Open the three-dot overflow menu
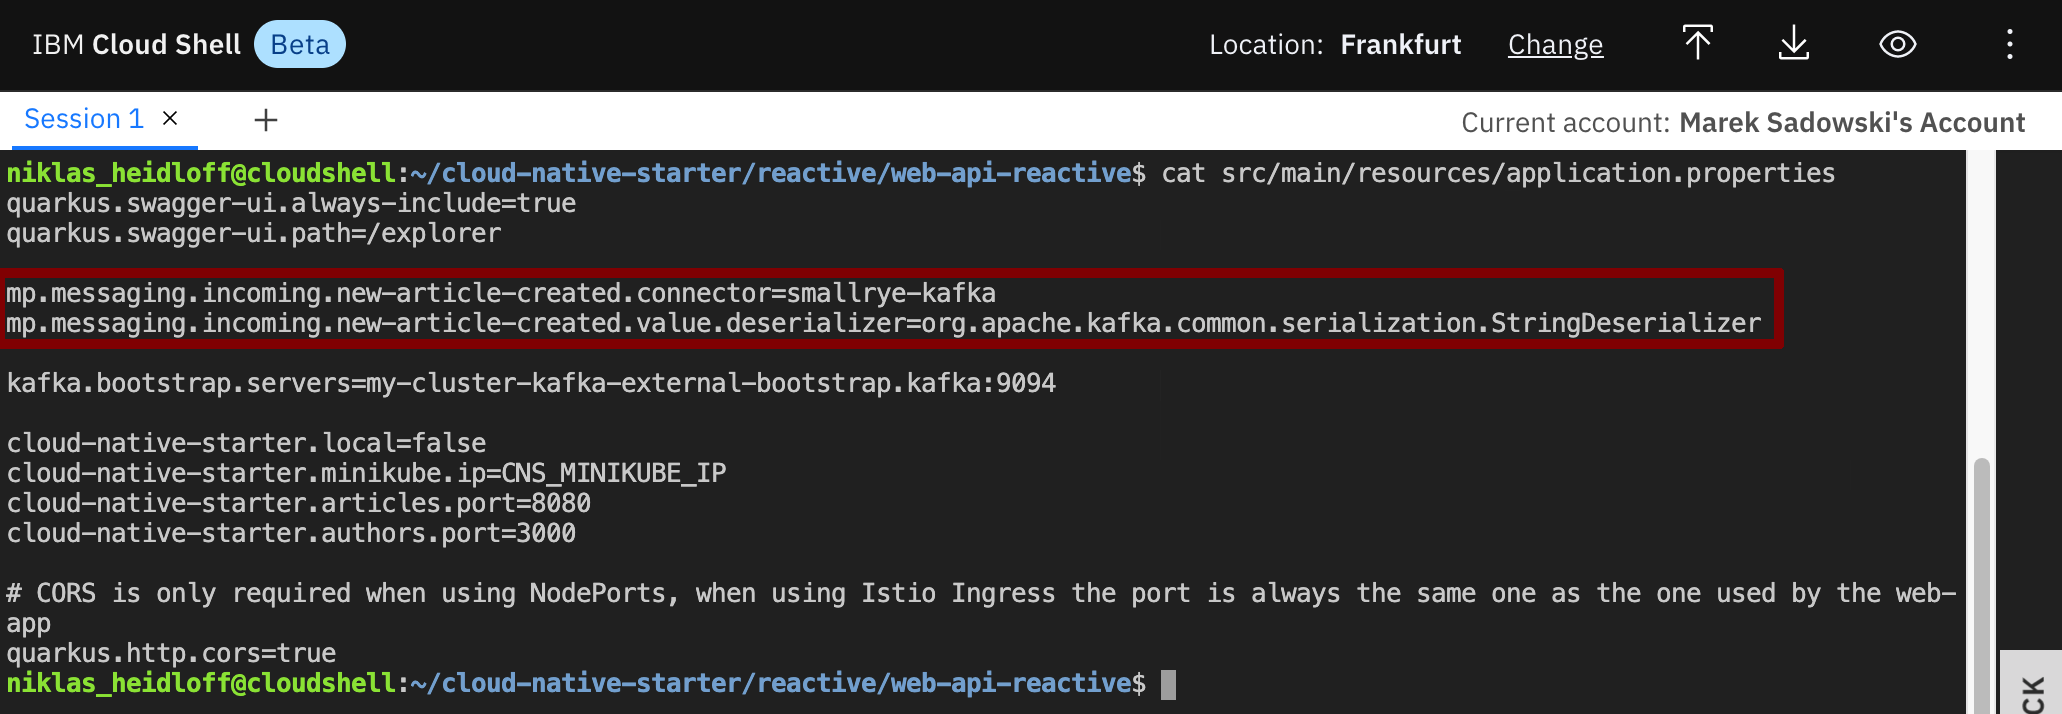The width and height of the screenshot is (2062, 714). pos(2009,44)
